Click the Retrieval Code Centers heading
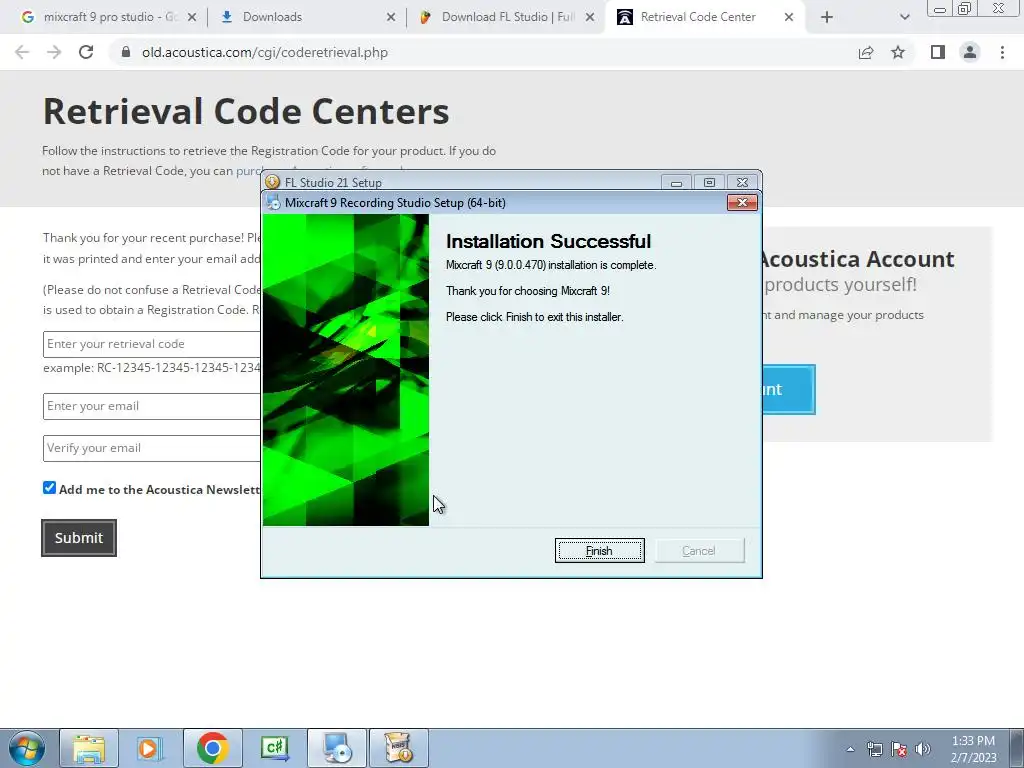The image size is (1024, 768). coord(246,111)
